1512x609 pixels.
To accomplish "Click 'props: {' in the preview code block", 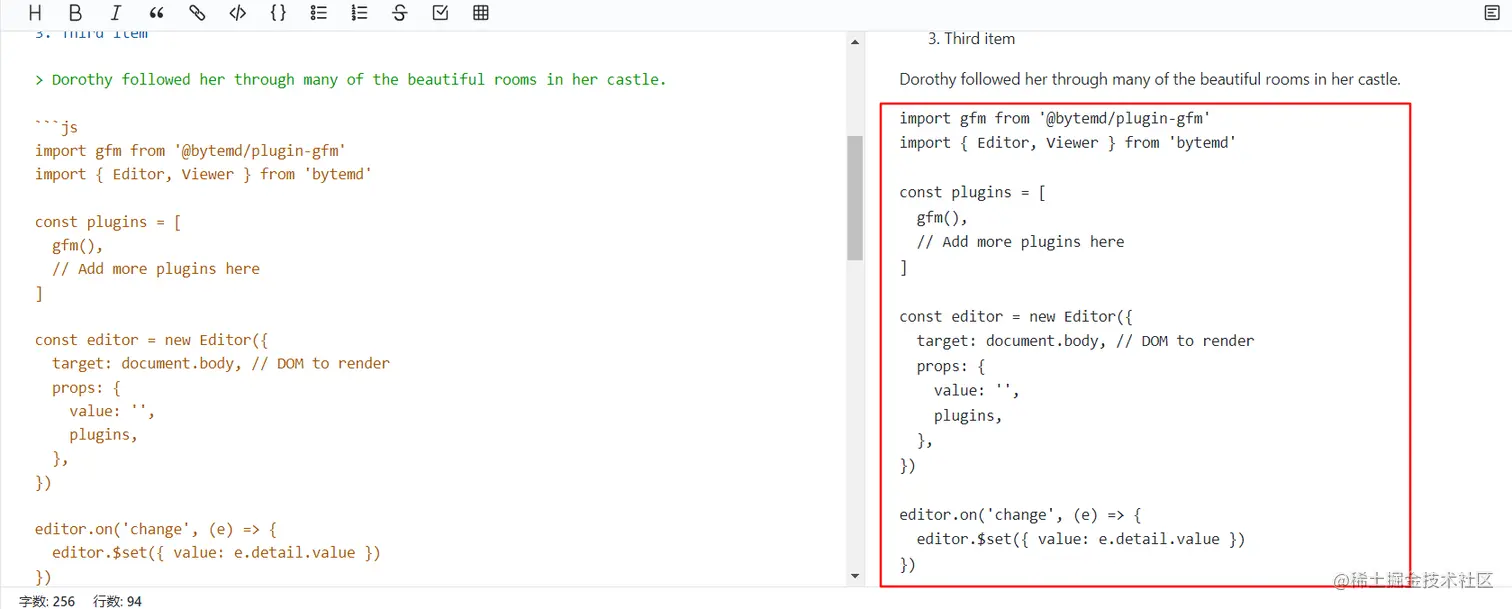I will point(951,366).
